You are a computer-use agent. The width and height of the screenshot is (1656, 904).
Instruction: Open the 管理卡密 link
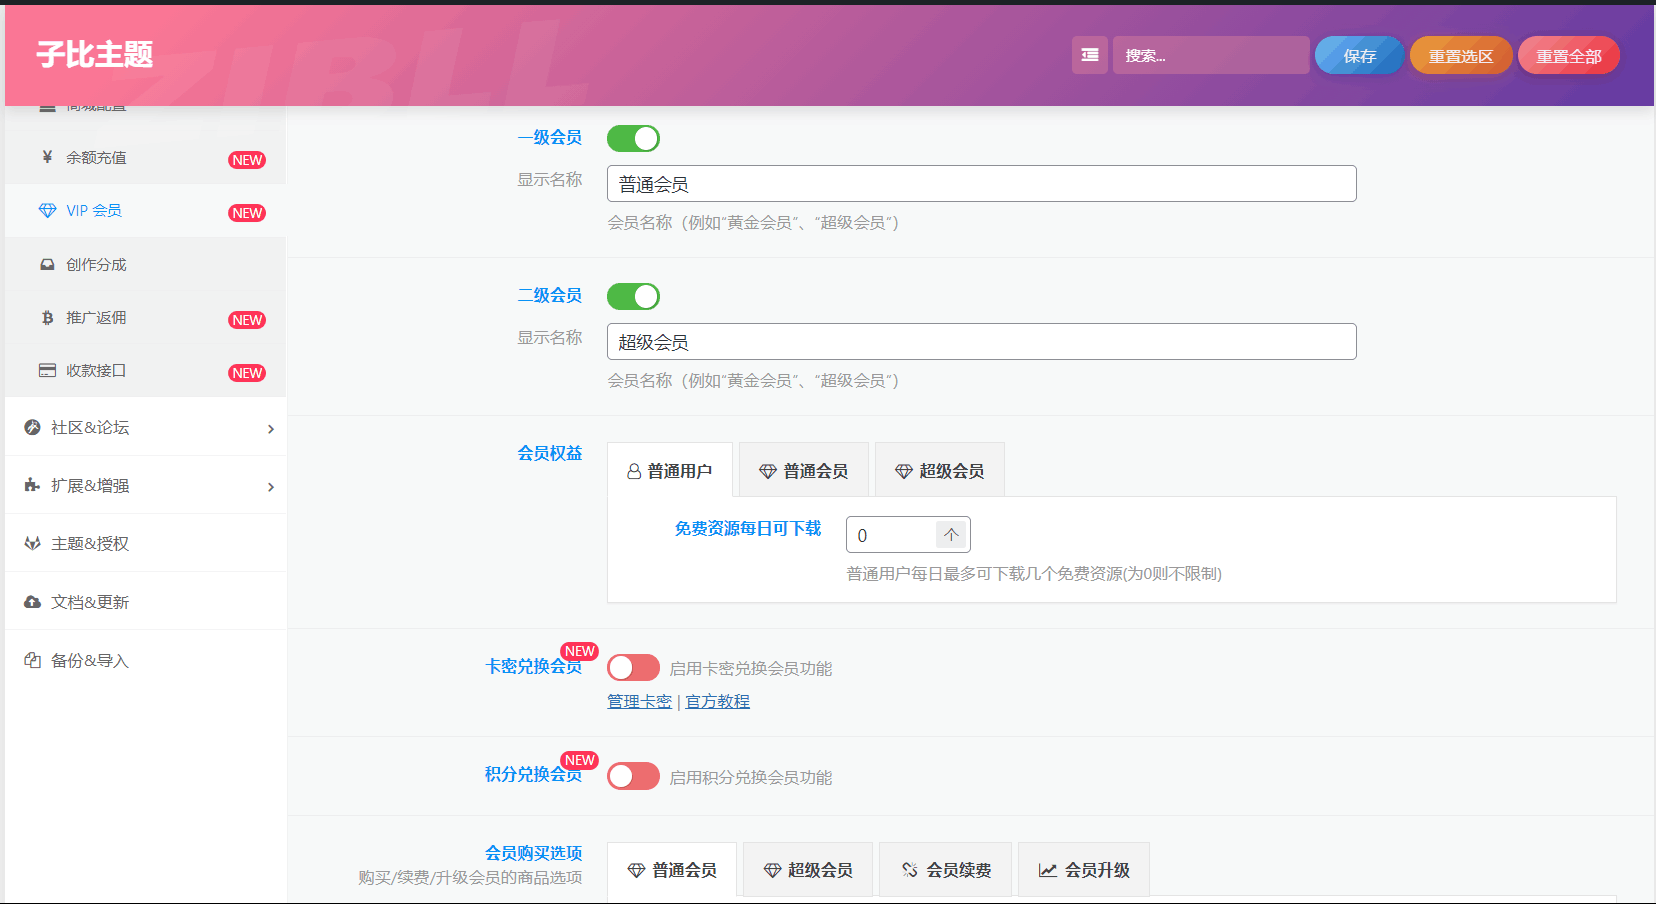pyautogui.click(x=639, y=701)
